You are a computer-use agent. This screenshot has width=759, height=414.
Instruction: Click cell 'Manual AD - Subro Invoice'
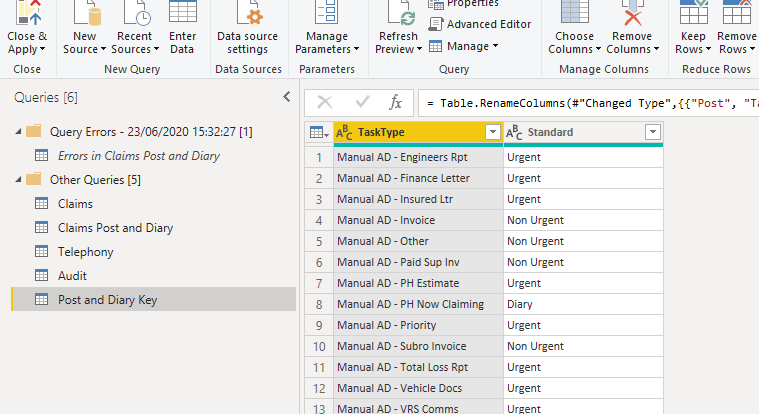419,346
